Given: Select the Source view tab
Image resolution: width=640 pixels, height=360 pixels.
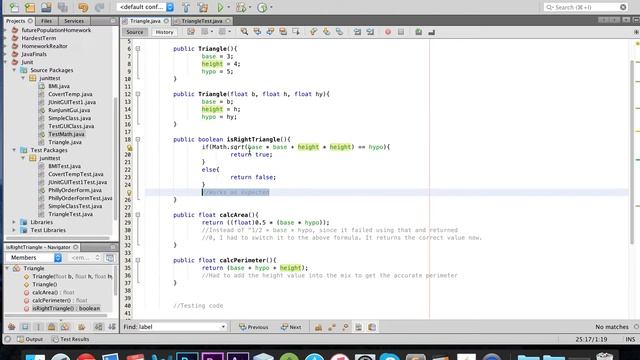Looking at the screenshot, I should click(135, 32).
